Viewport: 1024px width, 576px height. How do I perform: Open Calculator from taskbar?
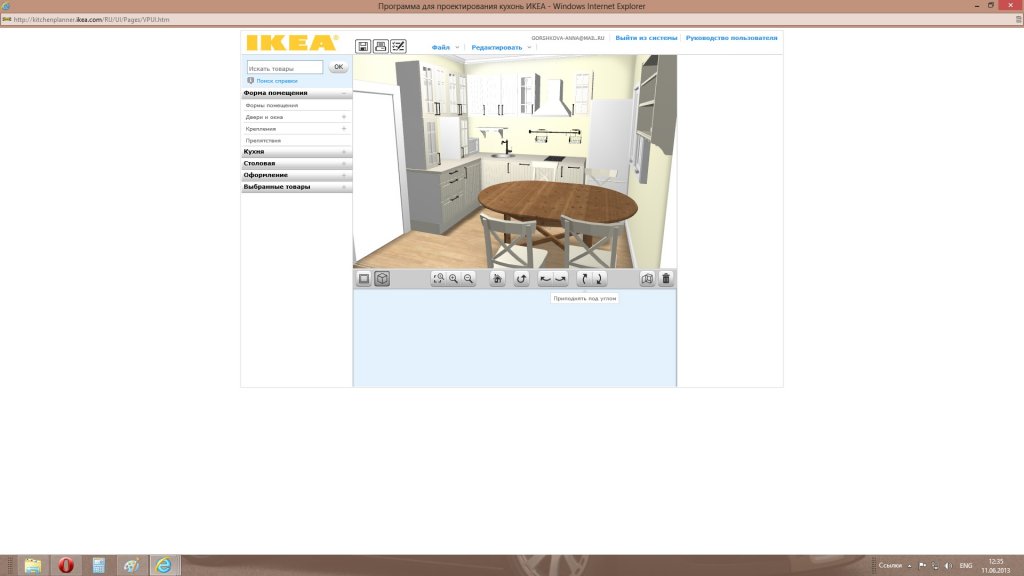[99, 565]
